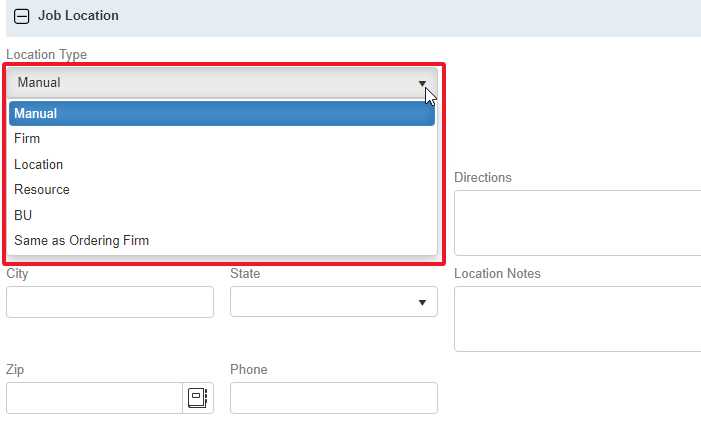Click the Phone field label
Viewport: 701px width, 425px height.
[x=248, y=370]
